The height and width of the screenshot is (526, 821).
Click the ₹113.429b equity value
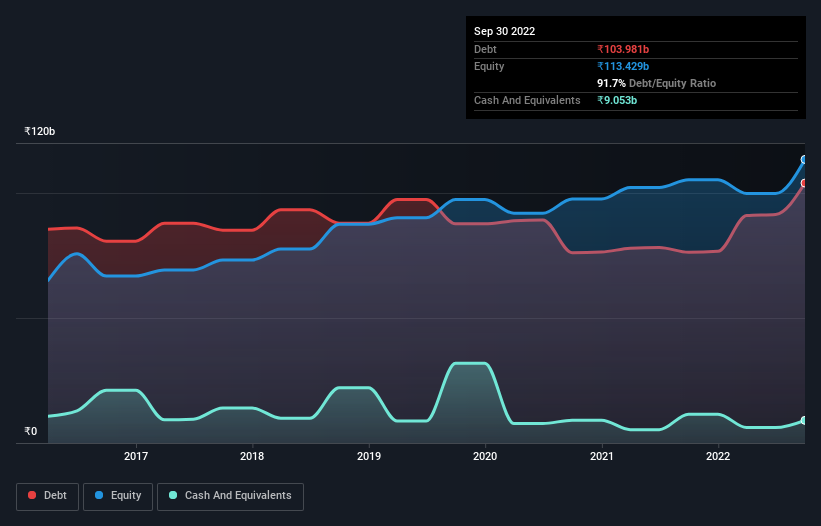click(623, 66)
